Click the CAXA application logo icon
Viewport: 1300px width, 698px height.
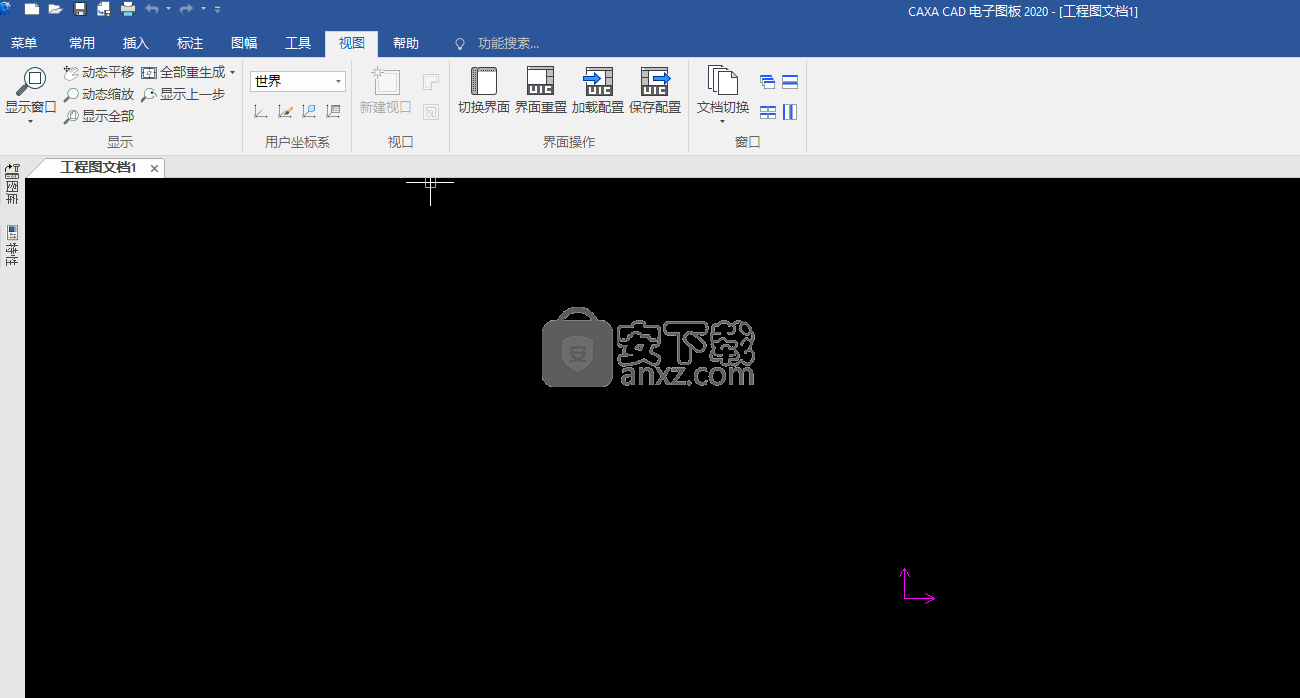click(x=6, y=9)
